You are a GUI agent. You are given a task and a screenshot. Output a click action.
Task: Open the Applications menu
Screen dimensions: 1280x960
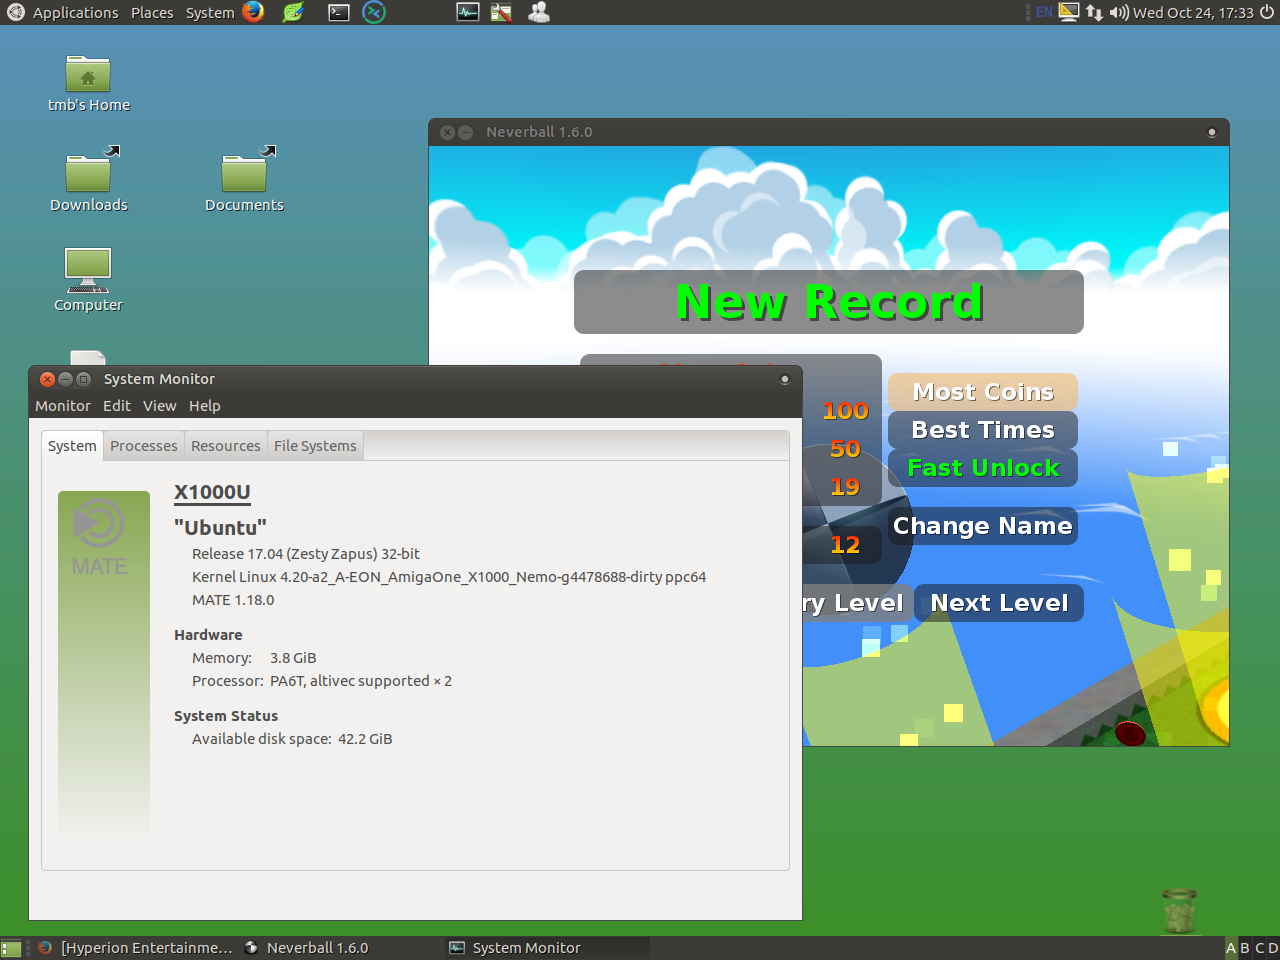click(x=64, y=12)
